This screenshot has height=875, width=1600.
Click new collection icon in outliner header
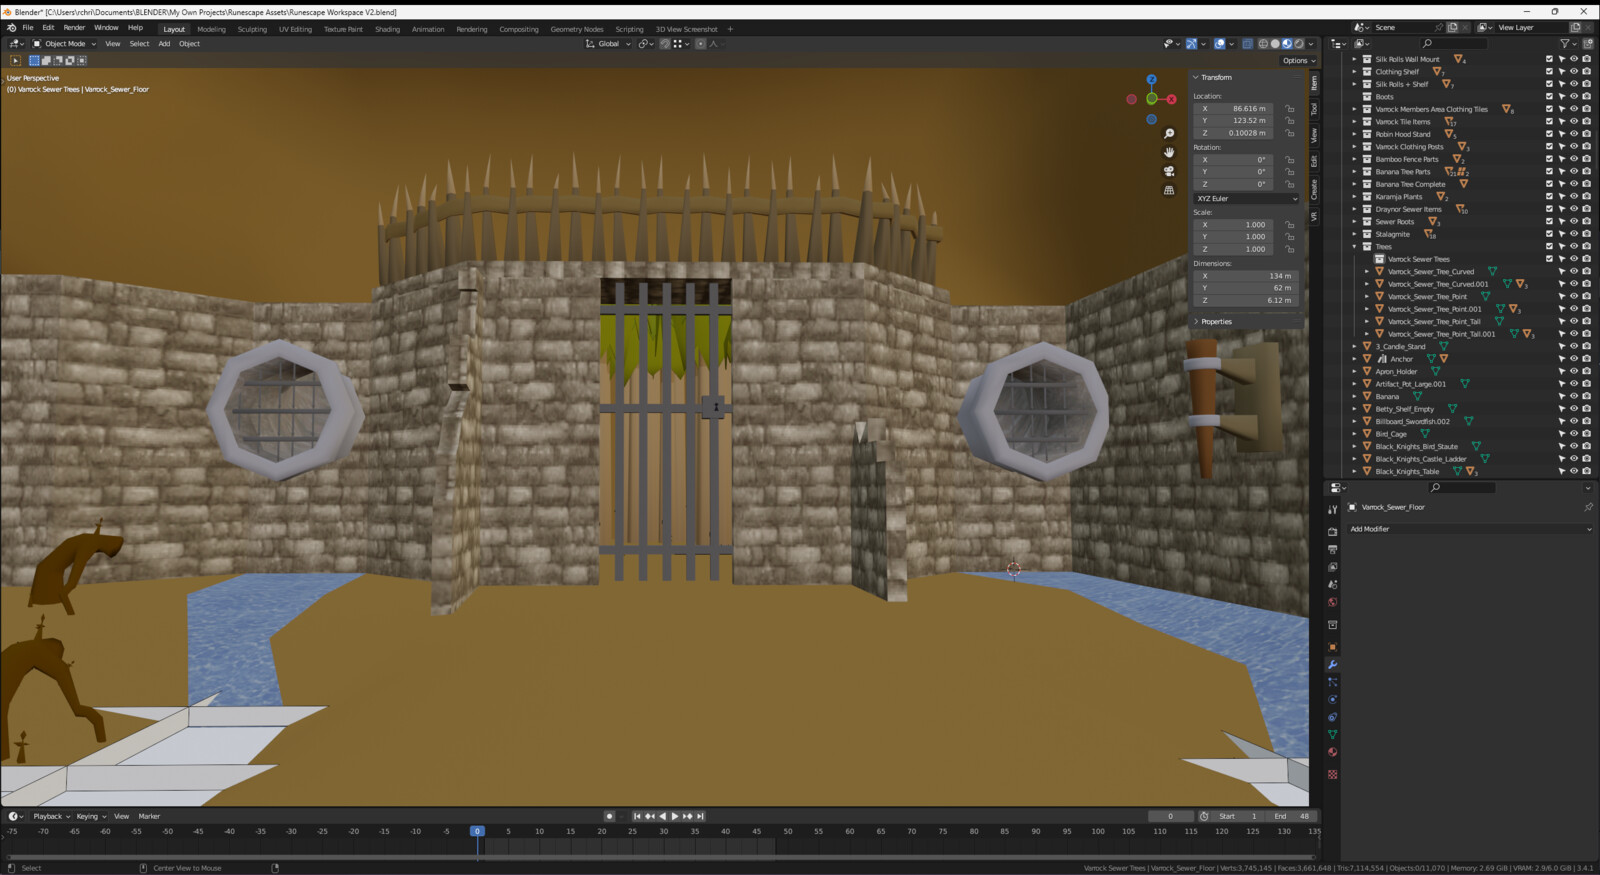pyautogui.click(x=1587, y=43)
